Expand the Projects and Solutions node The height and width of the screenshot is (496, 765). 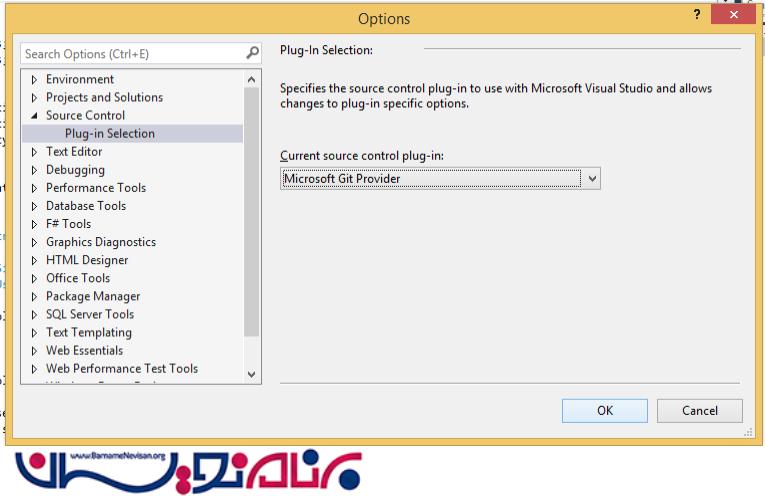(34, 98)
